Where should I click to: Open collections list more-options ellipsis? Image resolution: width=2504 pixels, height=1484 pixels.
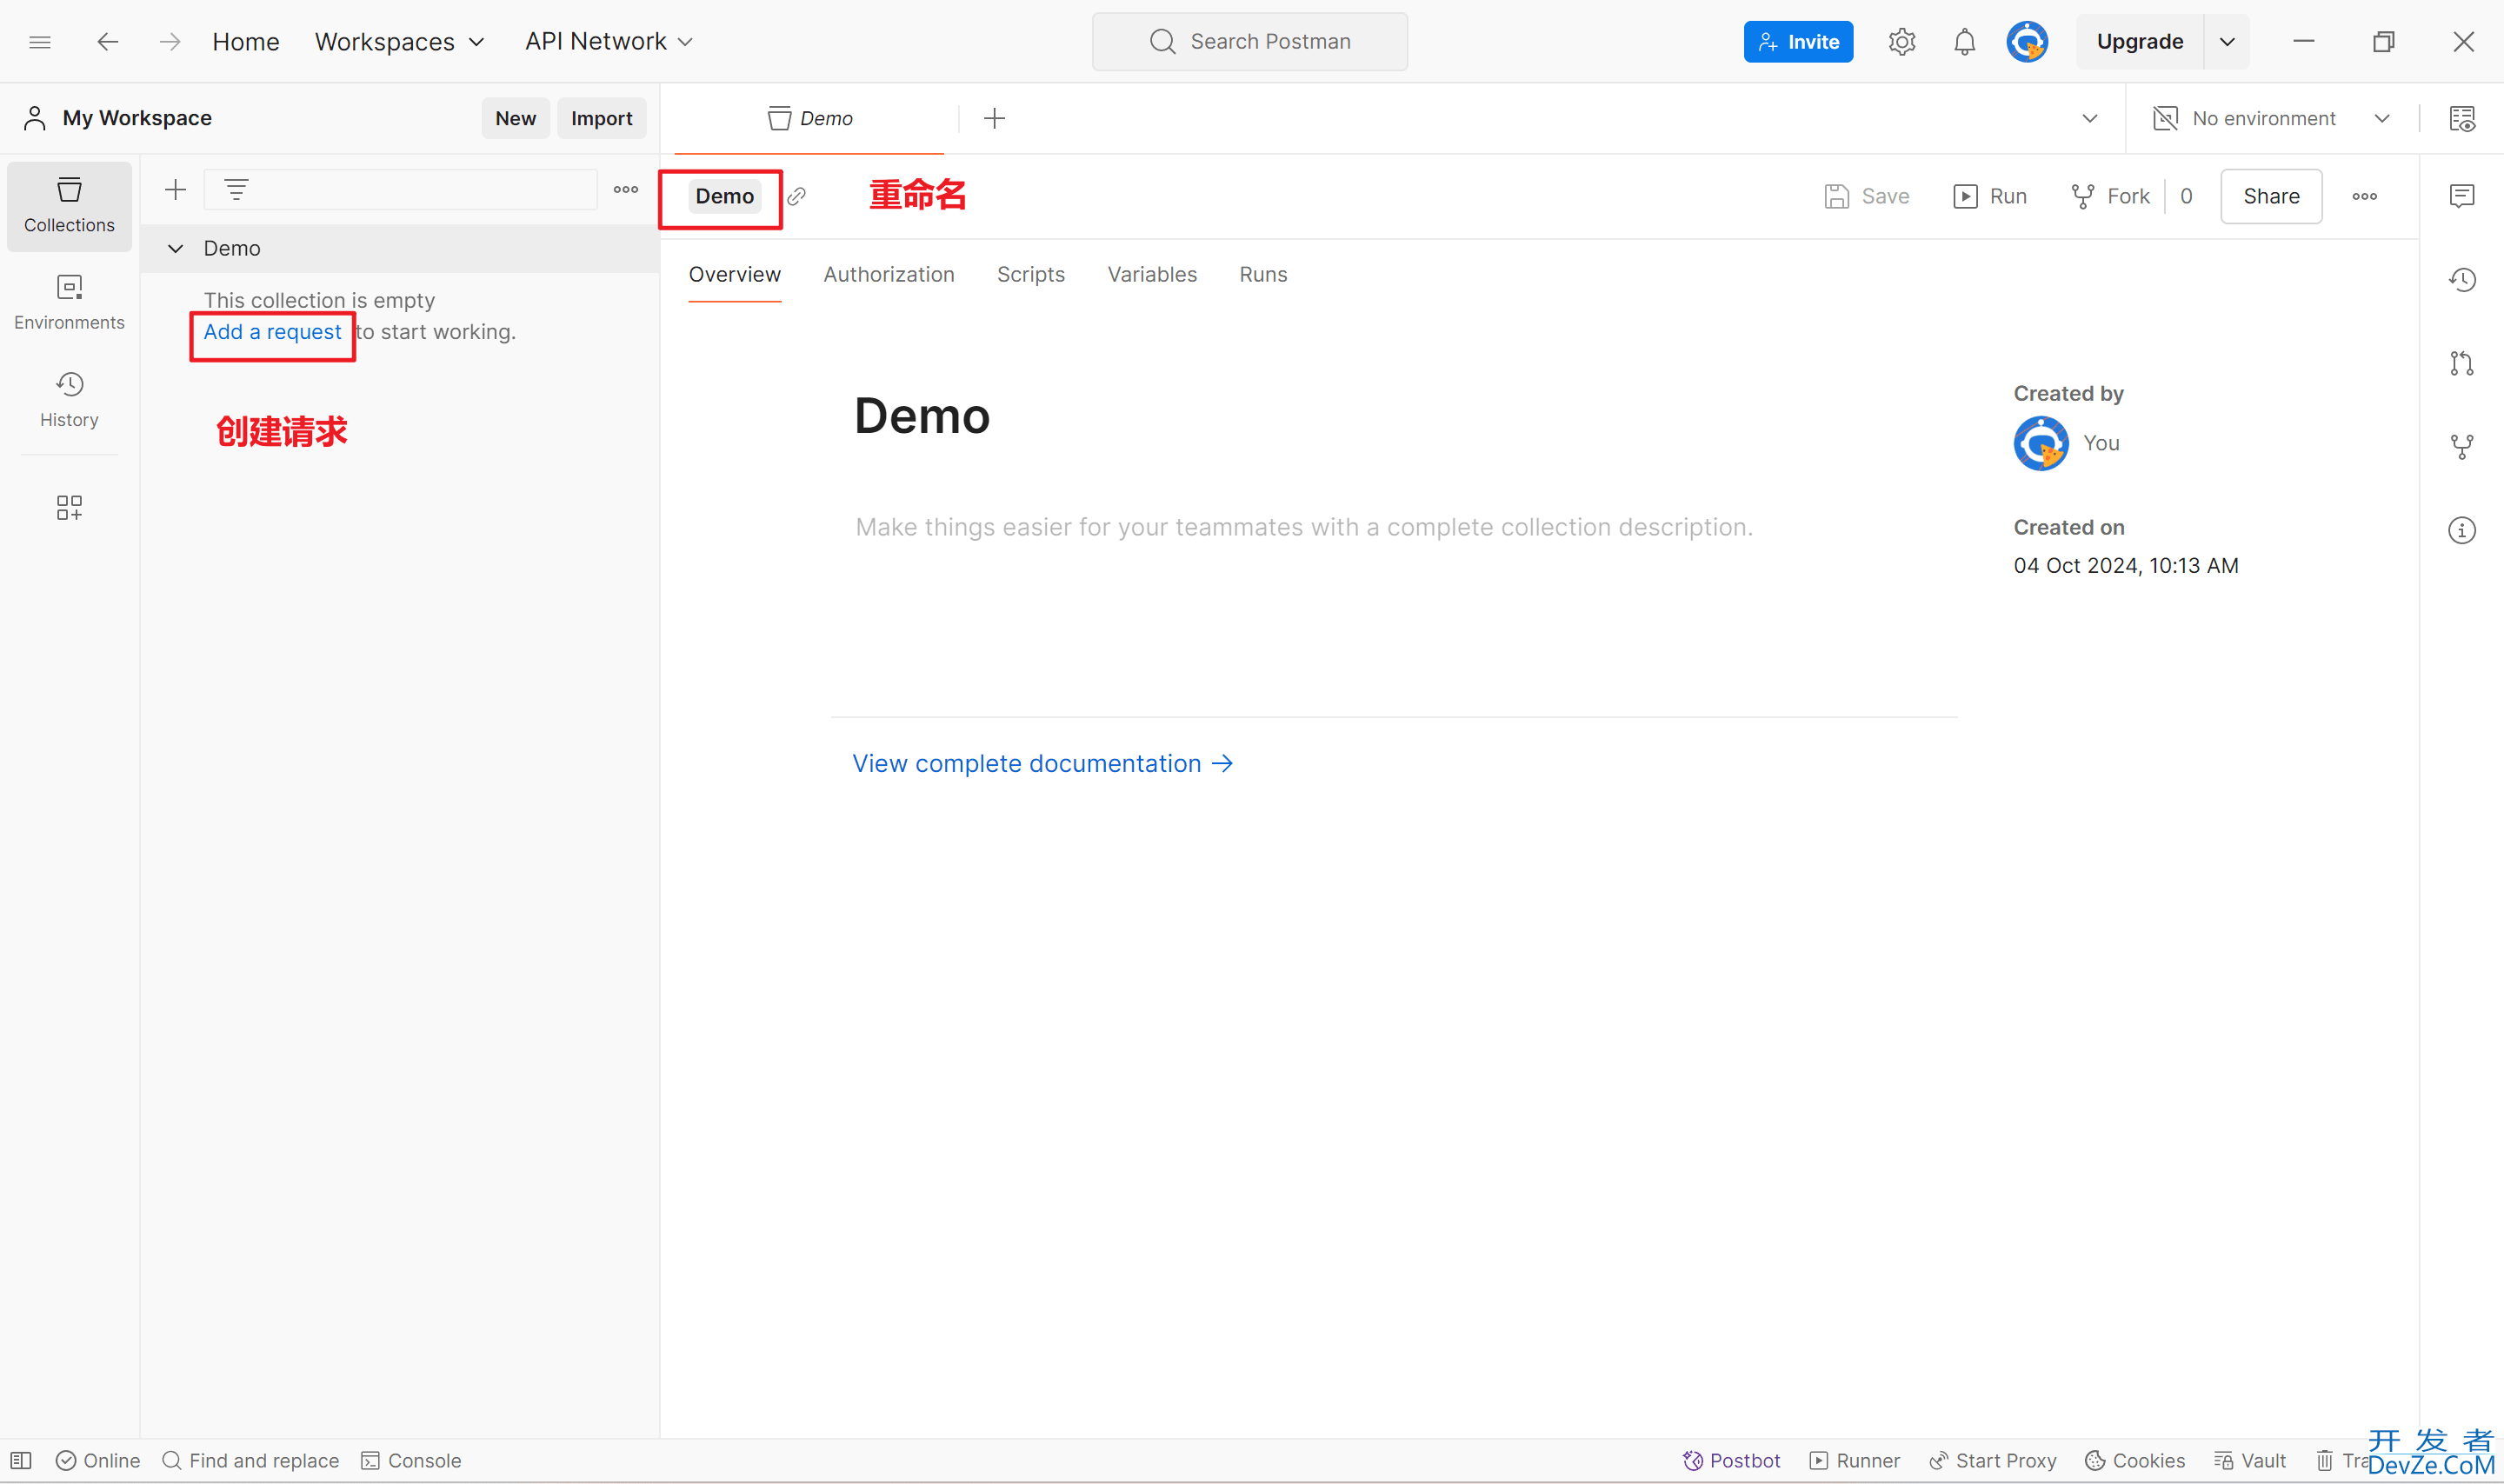(x=626, y=190)
